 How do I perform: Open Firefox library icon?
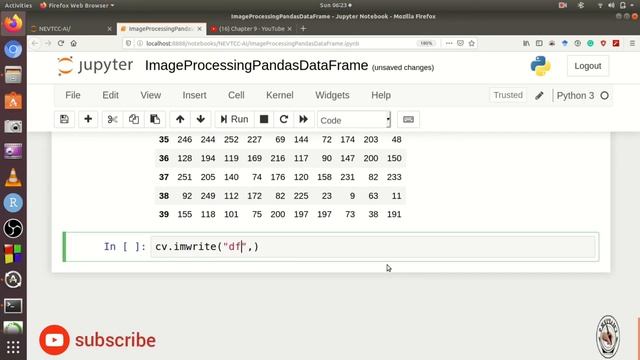pyautogui.click(x=527, y=43)
